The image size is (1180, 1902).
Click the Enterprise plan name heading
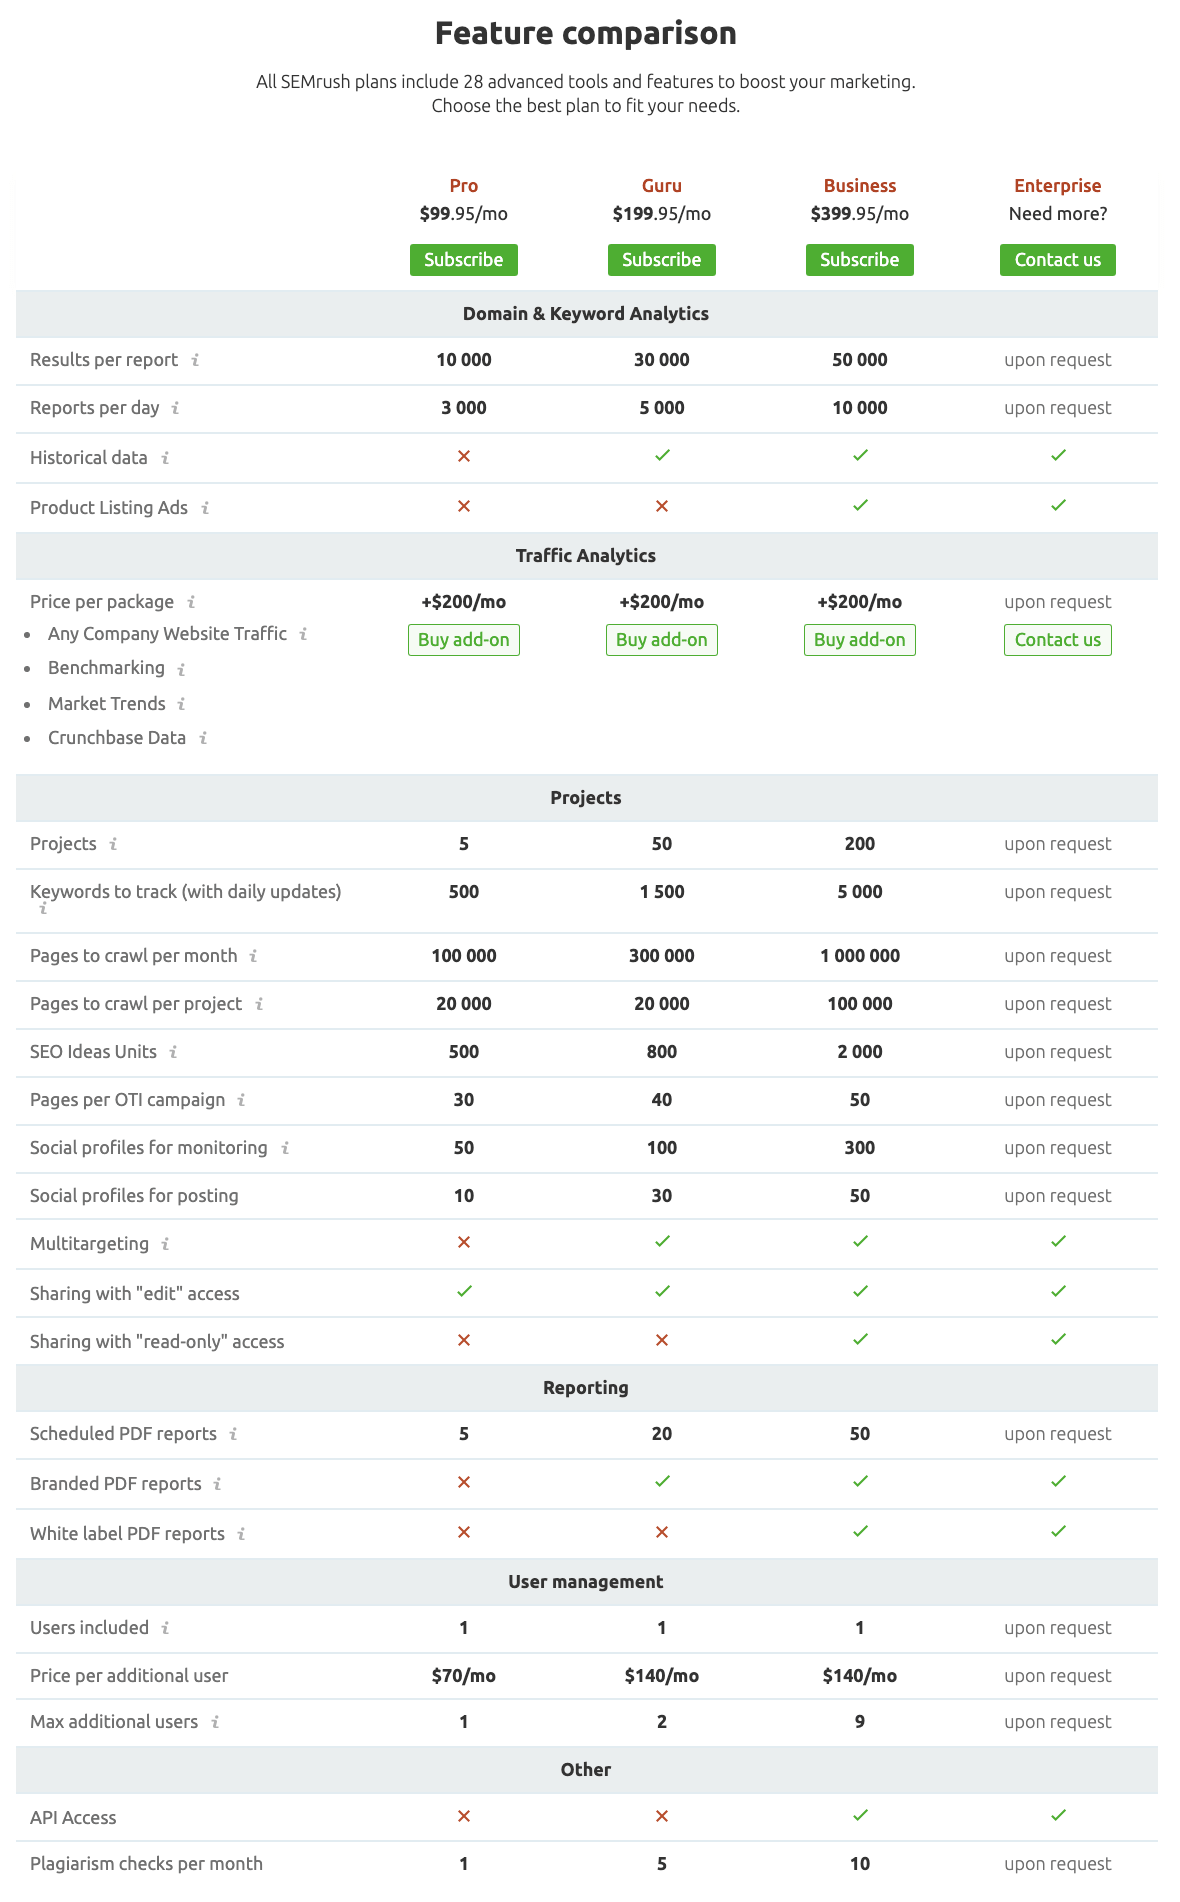(1058, 186)
